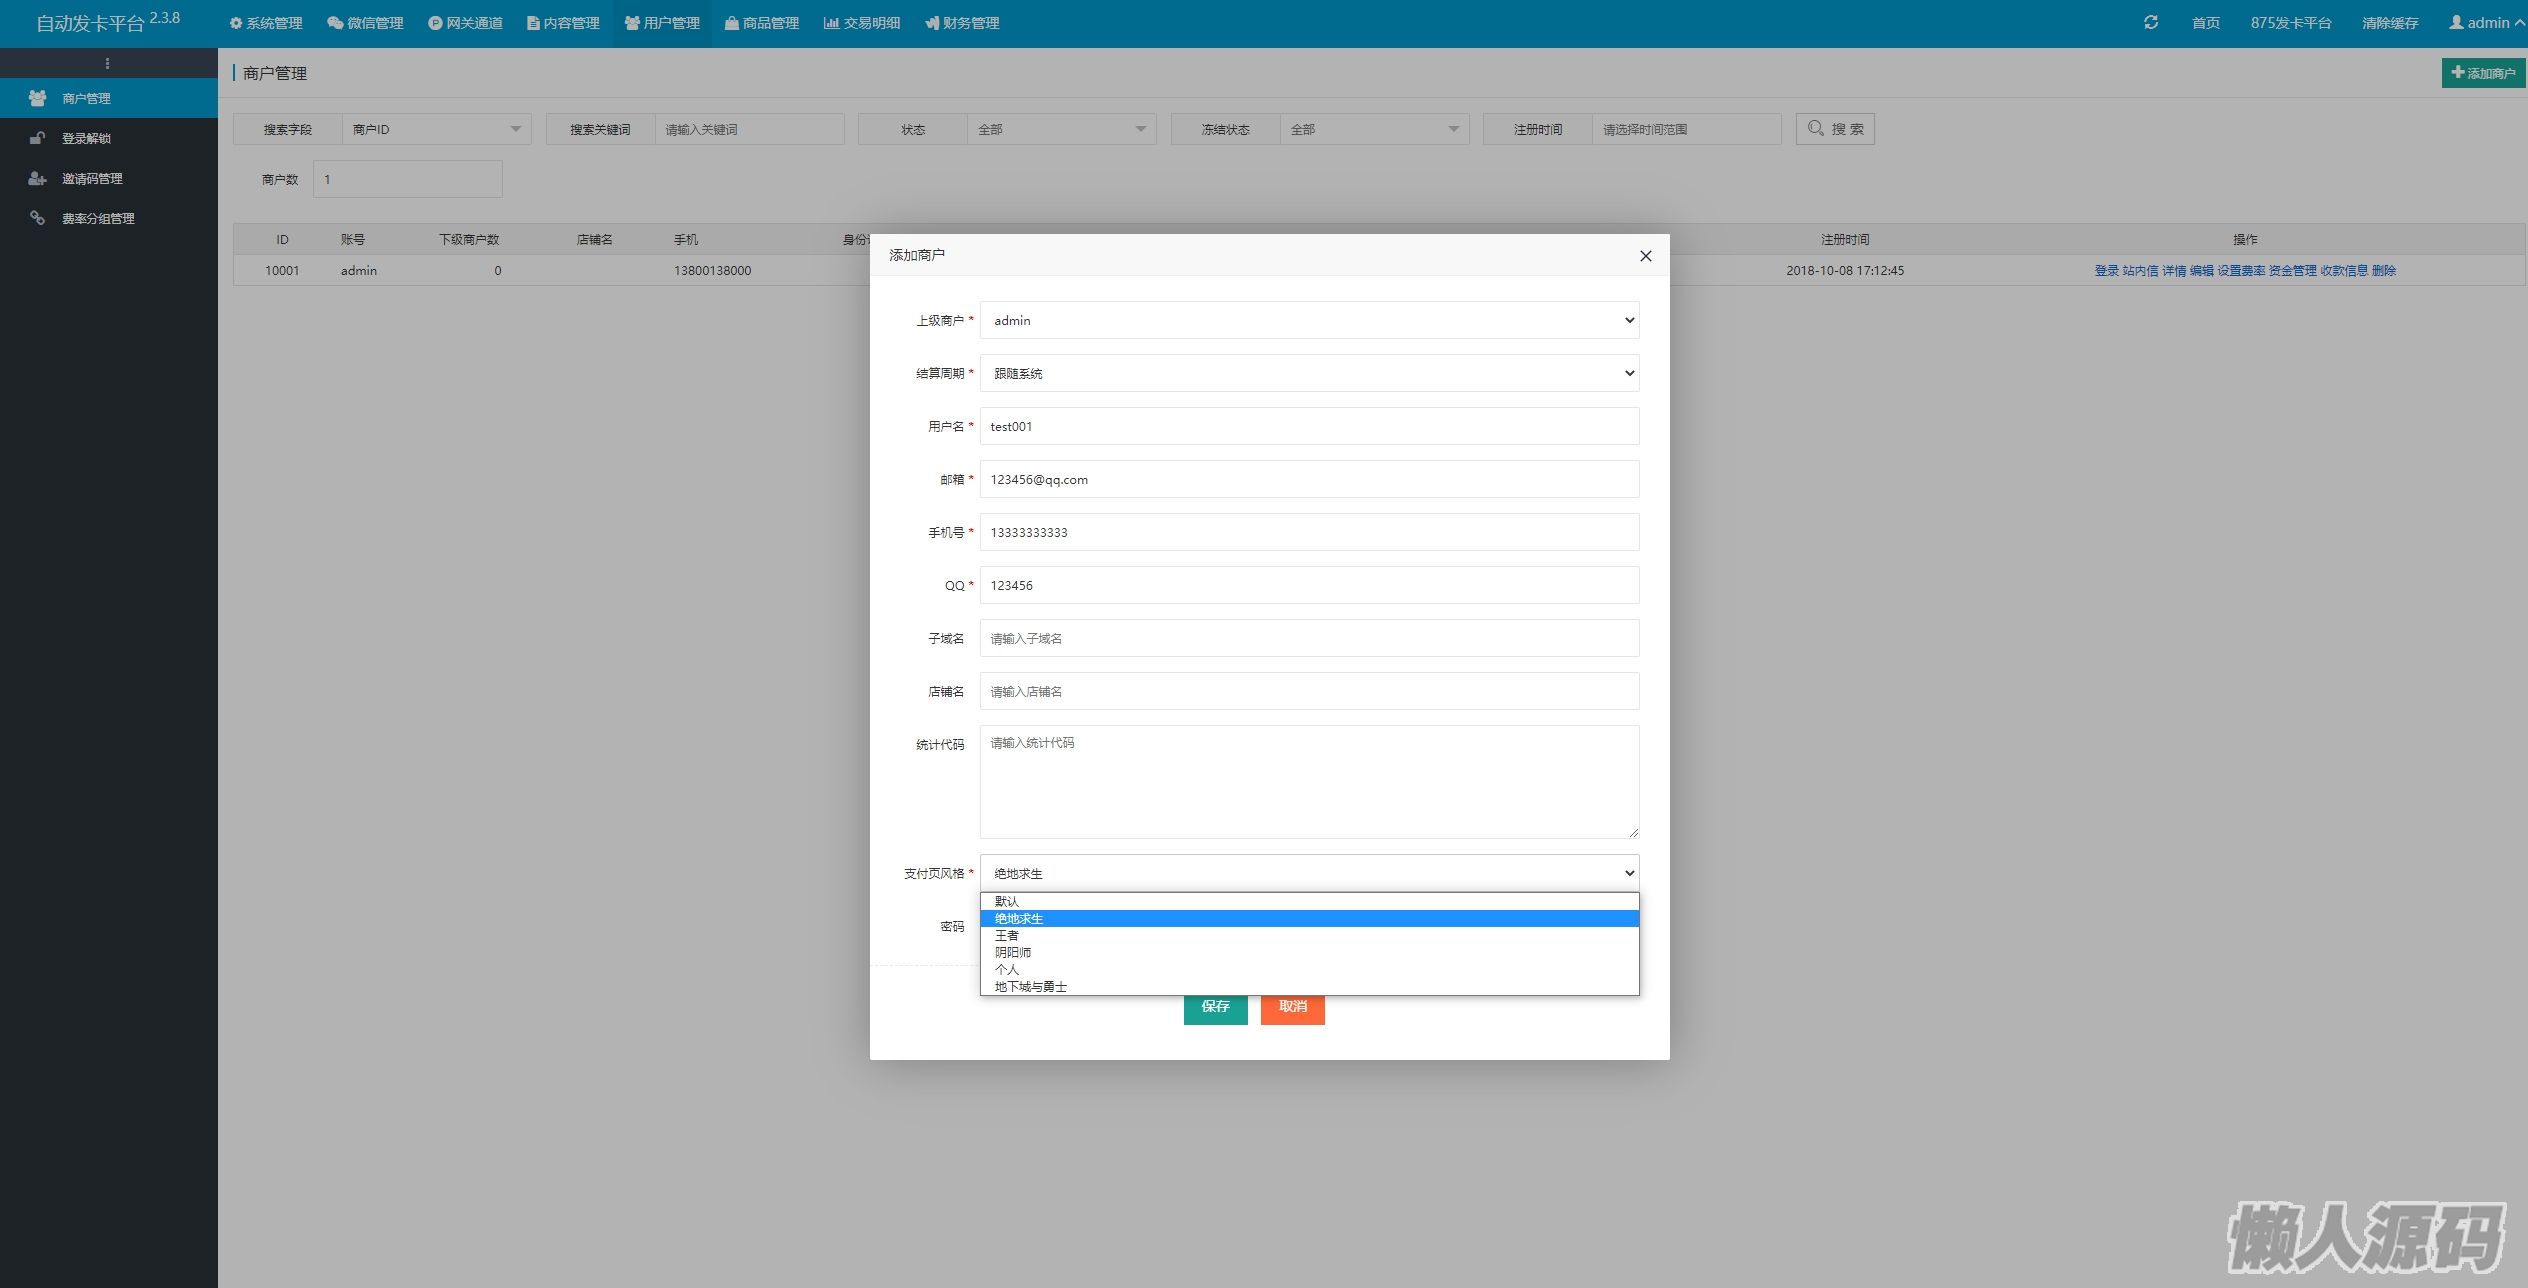Click the 搜索 magnifier button
This screenshot has height=1288, width=2528.
tap(1835, 129)
